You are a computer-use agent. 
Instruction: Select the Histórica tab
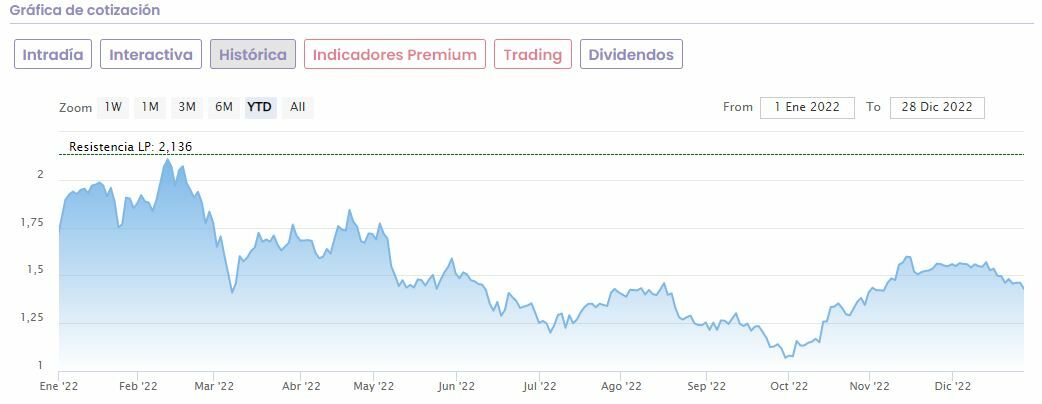[x=253, y=55]
